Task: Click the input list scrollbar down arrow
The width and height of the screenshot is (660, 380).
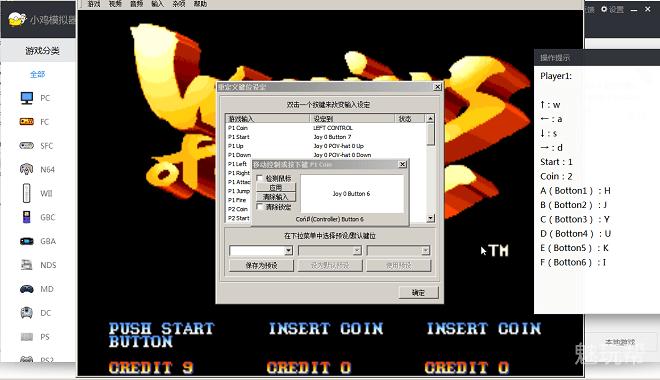Action: (430, 218)
